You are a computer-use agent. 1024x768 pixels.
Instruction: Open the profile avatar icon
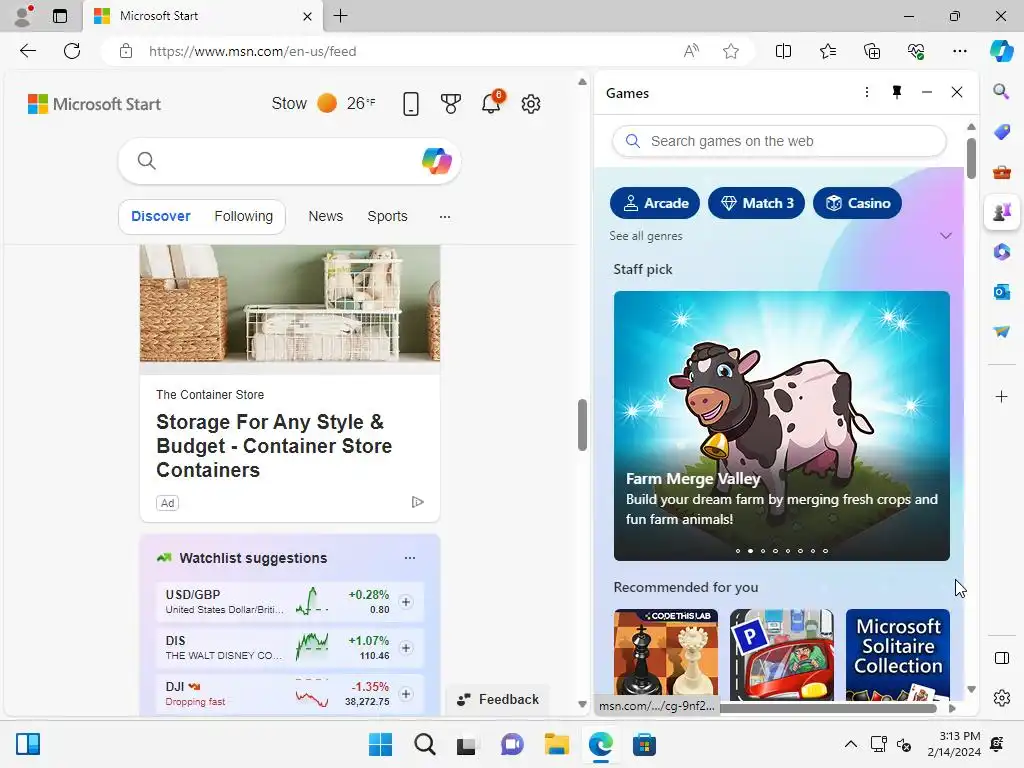pos(24,16)
